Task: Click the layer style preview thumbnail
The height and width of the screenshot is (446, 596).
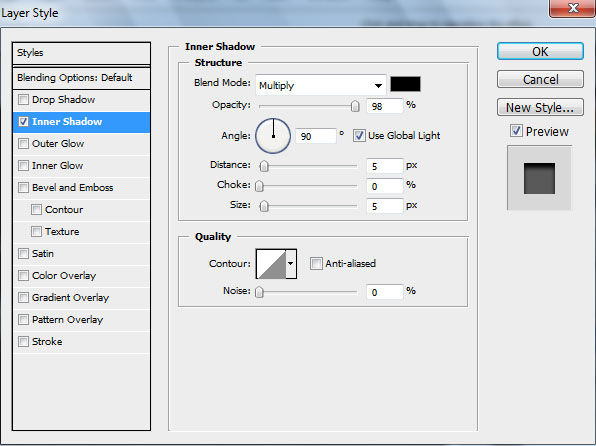Action: pyautogui.click(x=539, y=178)
